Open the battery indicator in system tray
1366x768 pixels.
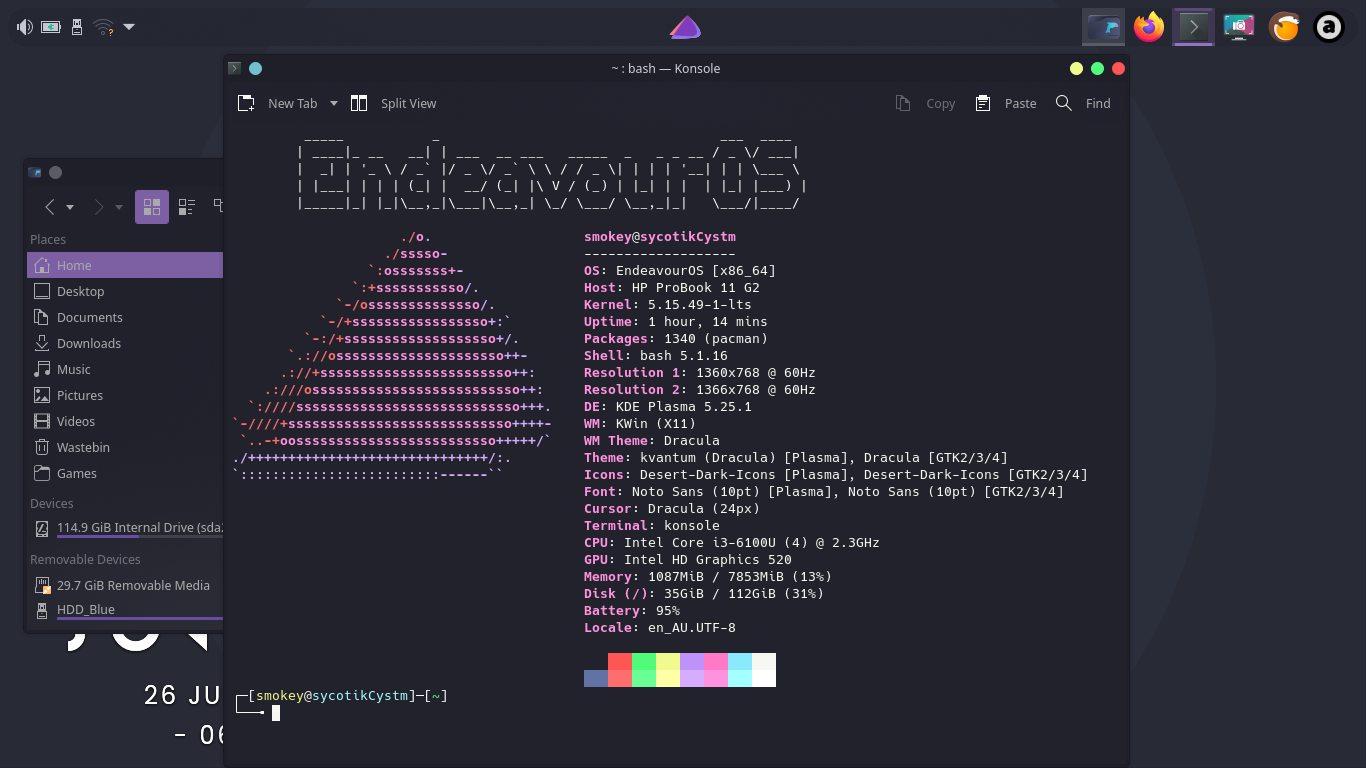pos(51,27)
